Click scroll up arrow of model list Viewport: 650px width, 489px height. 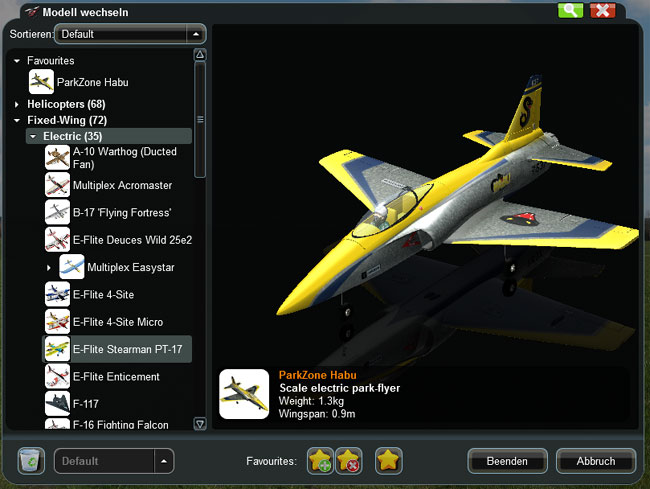tap(200, 54)
